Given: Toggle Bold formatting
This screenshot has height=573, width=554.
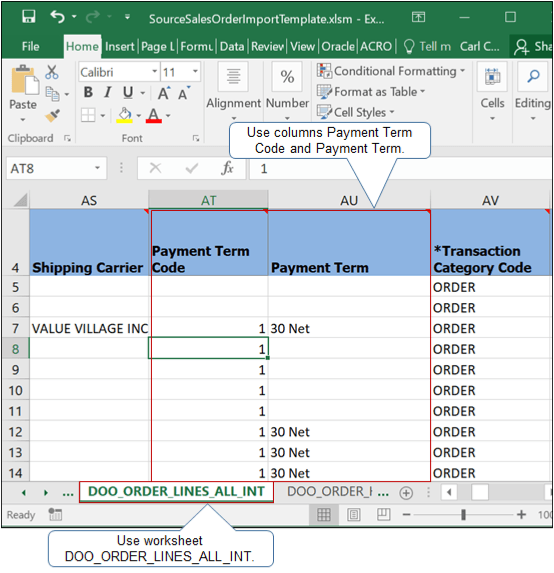Looking at the screenshot, I should coord(88,92).
